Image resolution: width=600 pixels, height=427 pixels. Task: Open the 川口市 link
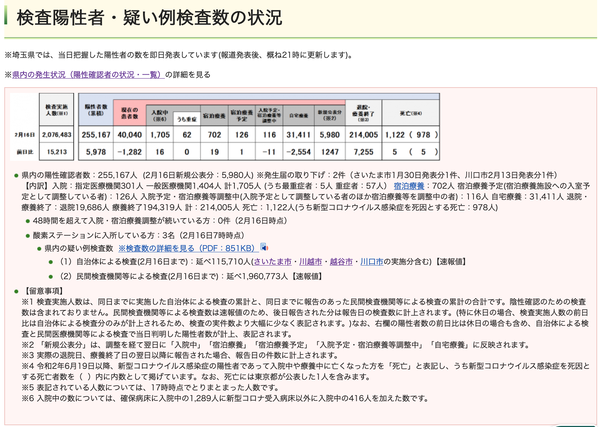(x=372, y=262)
